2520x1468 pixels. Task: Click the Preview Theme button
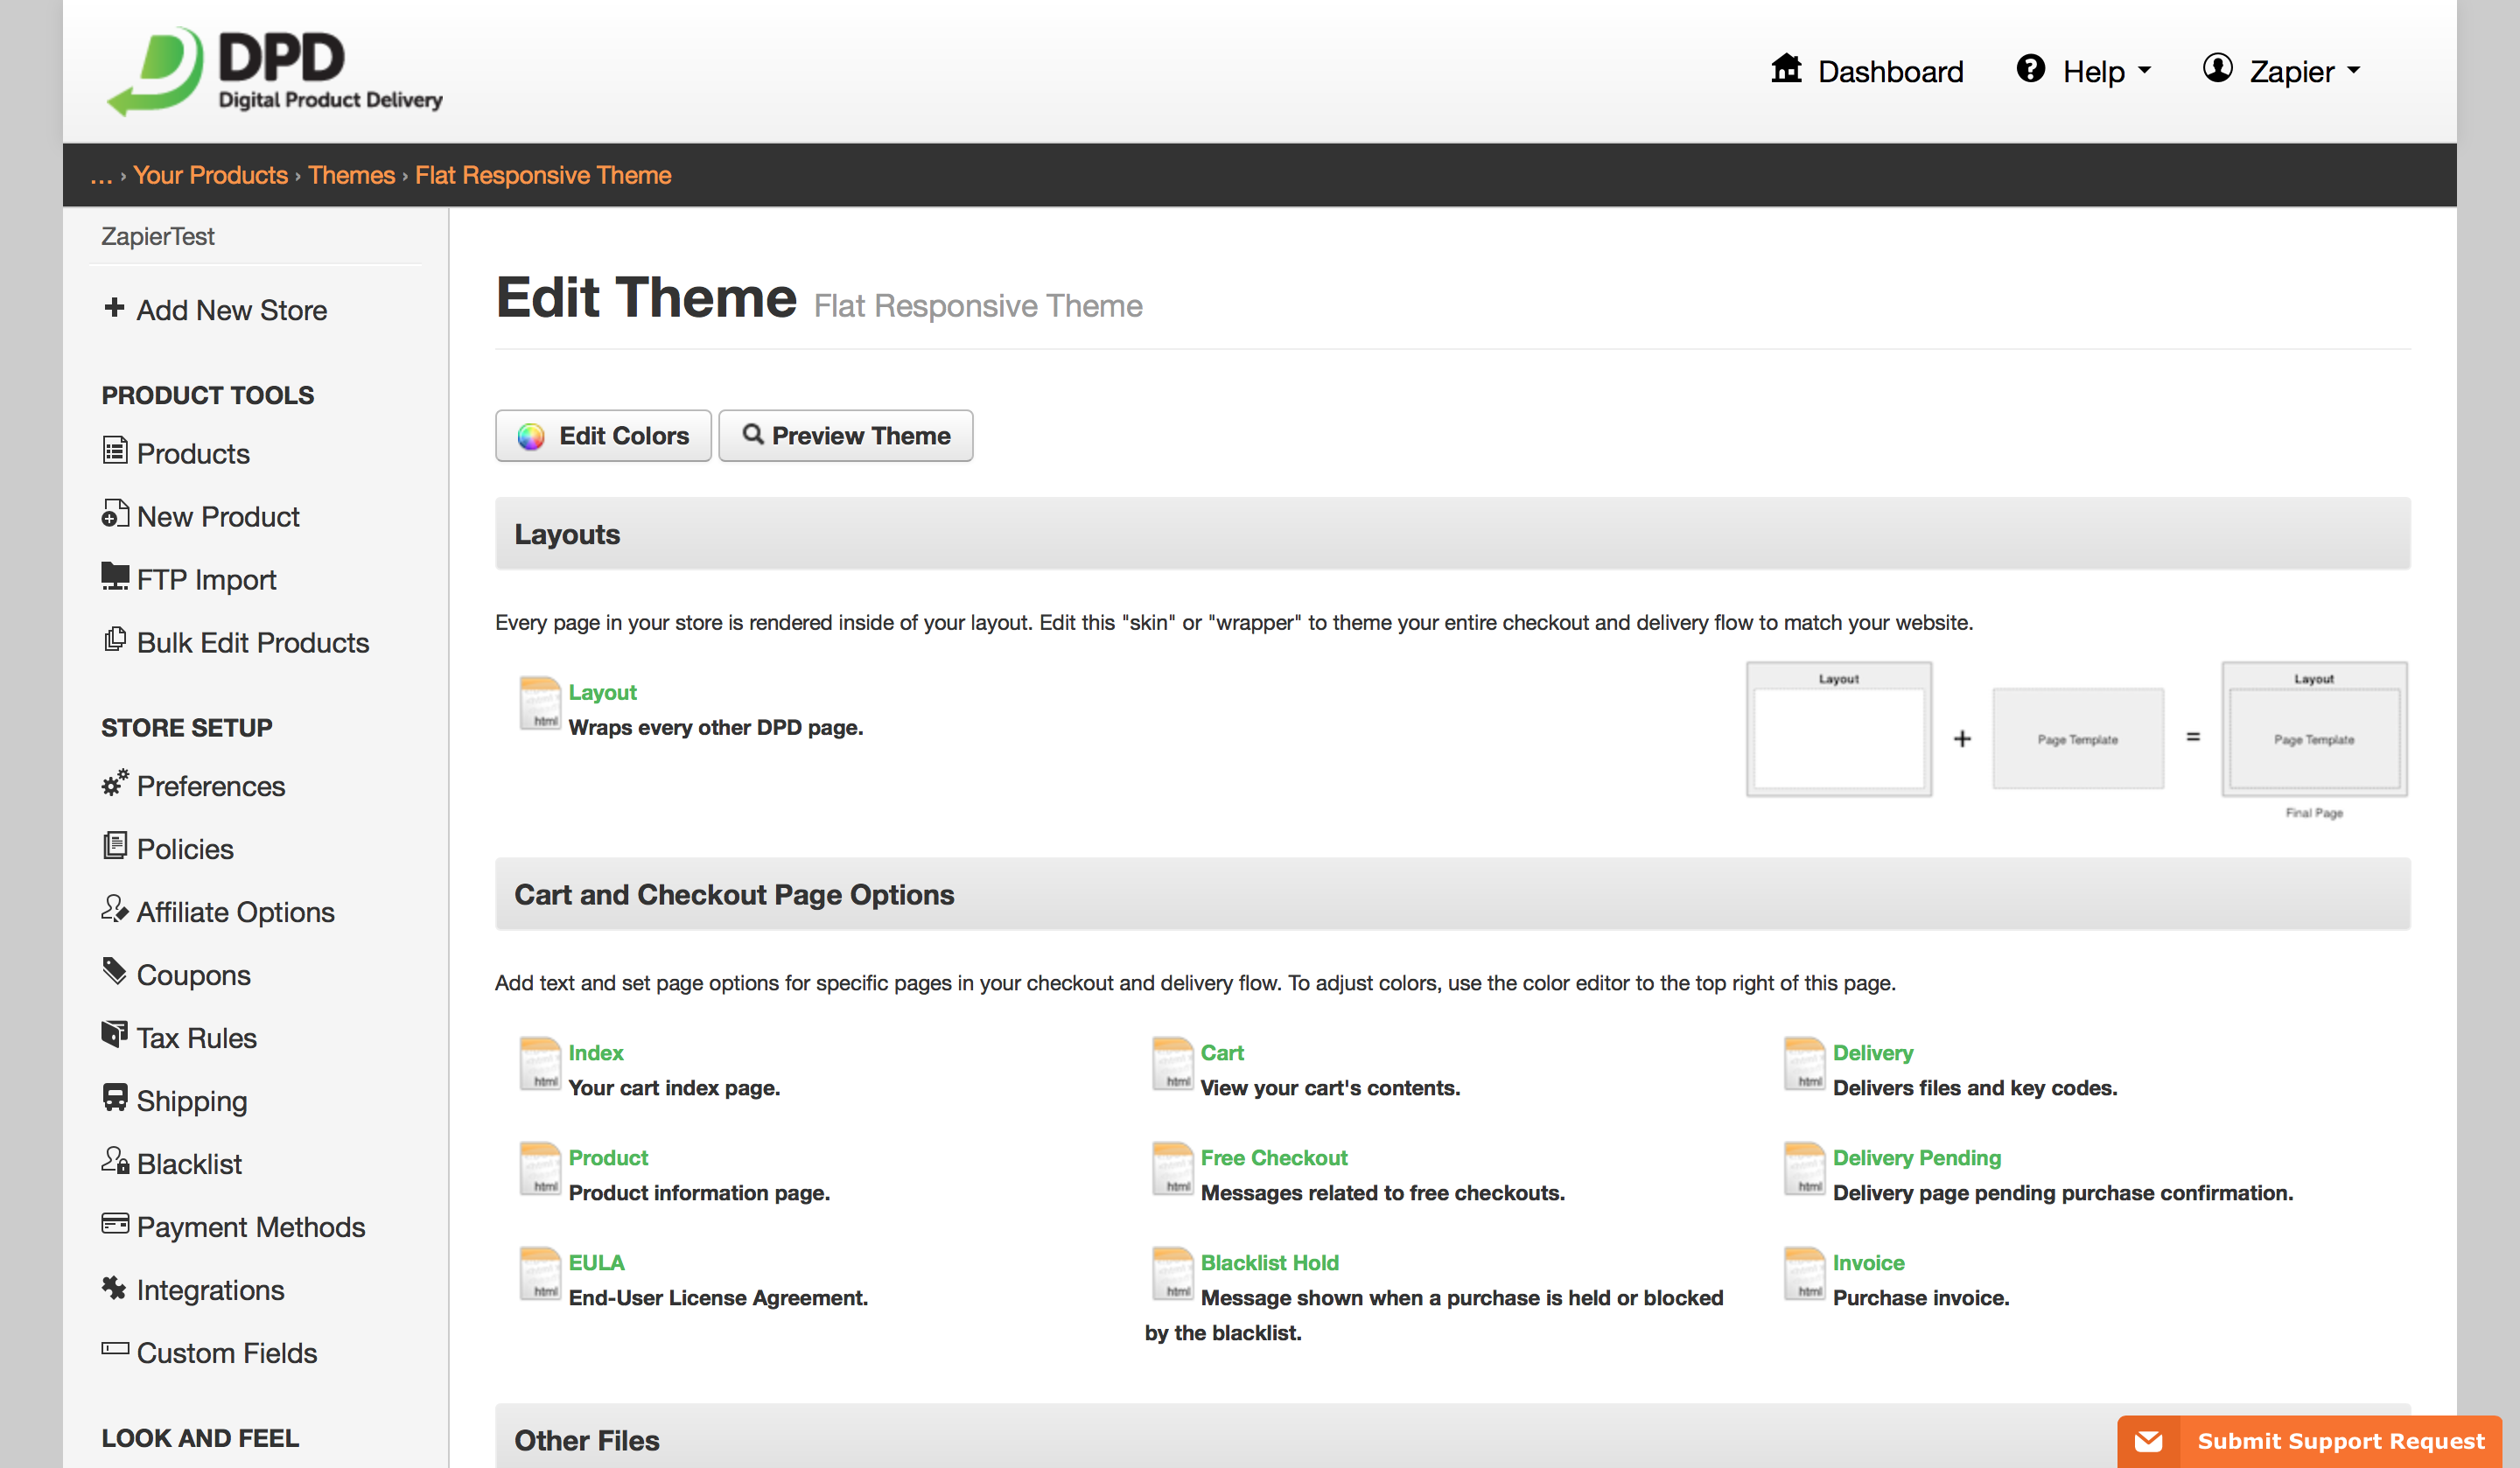tap(845, 436)
